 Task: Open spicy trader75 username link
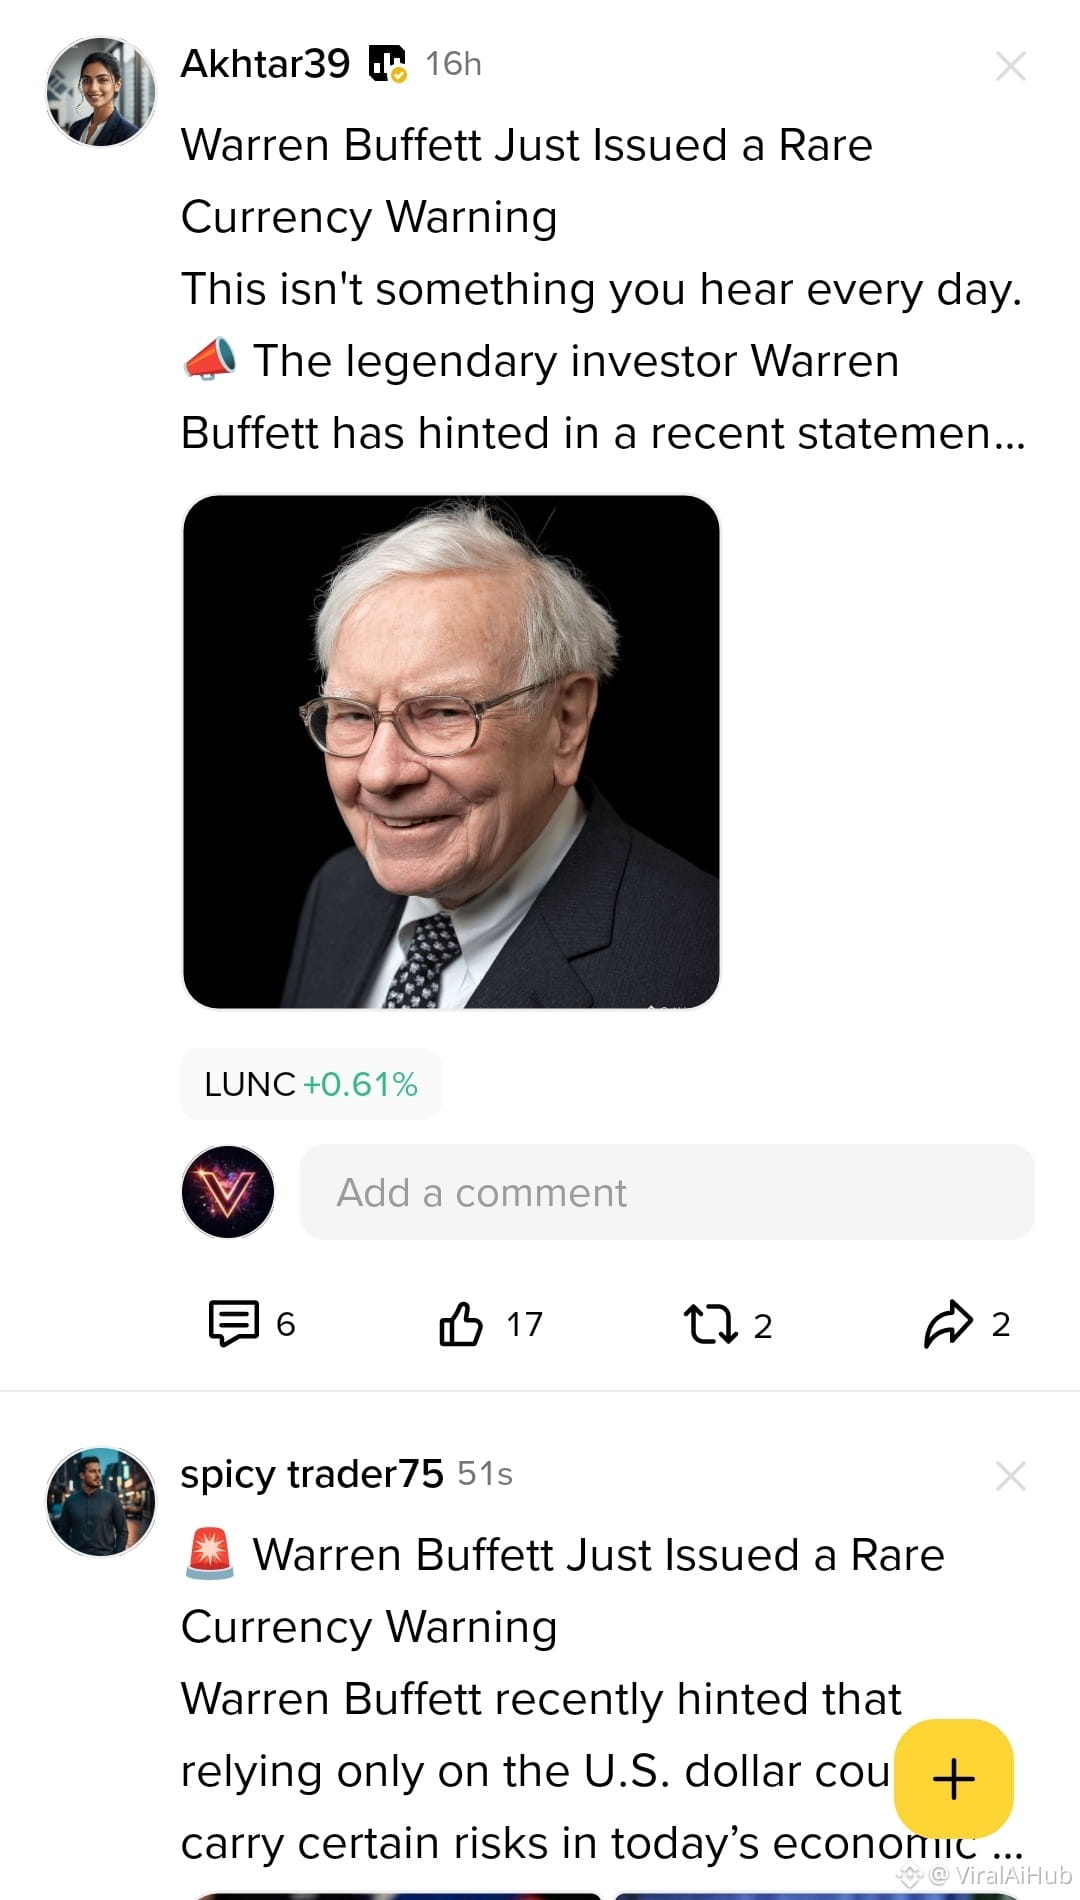pos(311,1474)
